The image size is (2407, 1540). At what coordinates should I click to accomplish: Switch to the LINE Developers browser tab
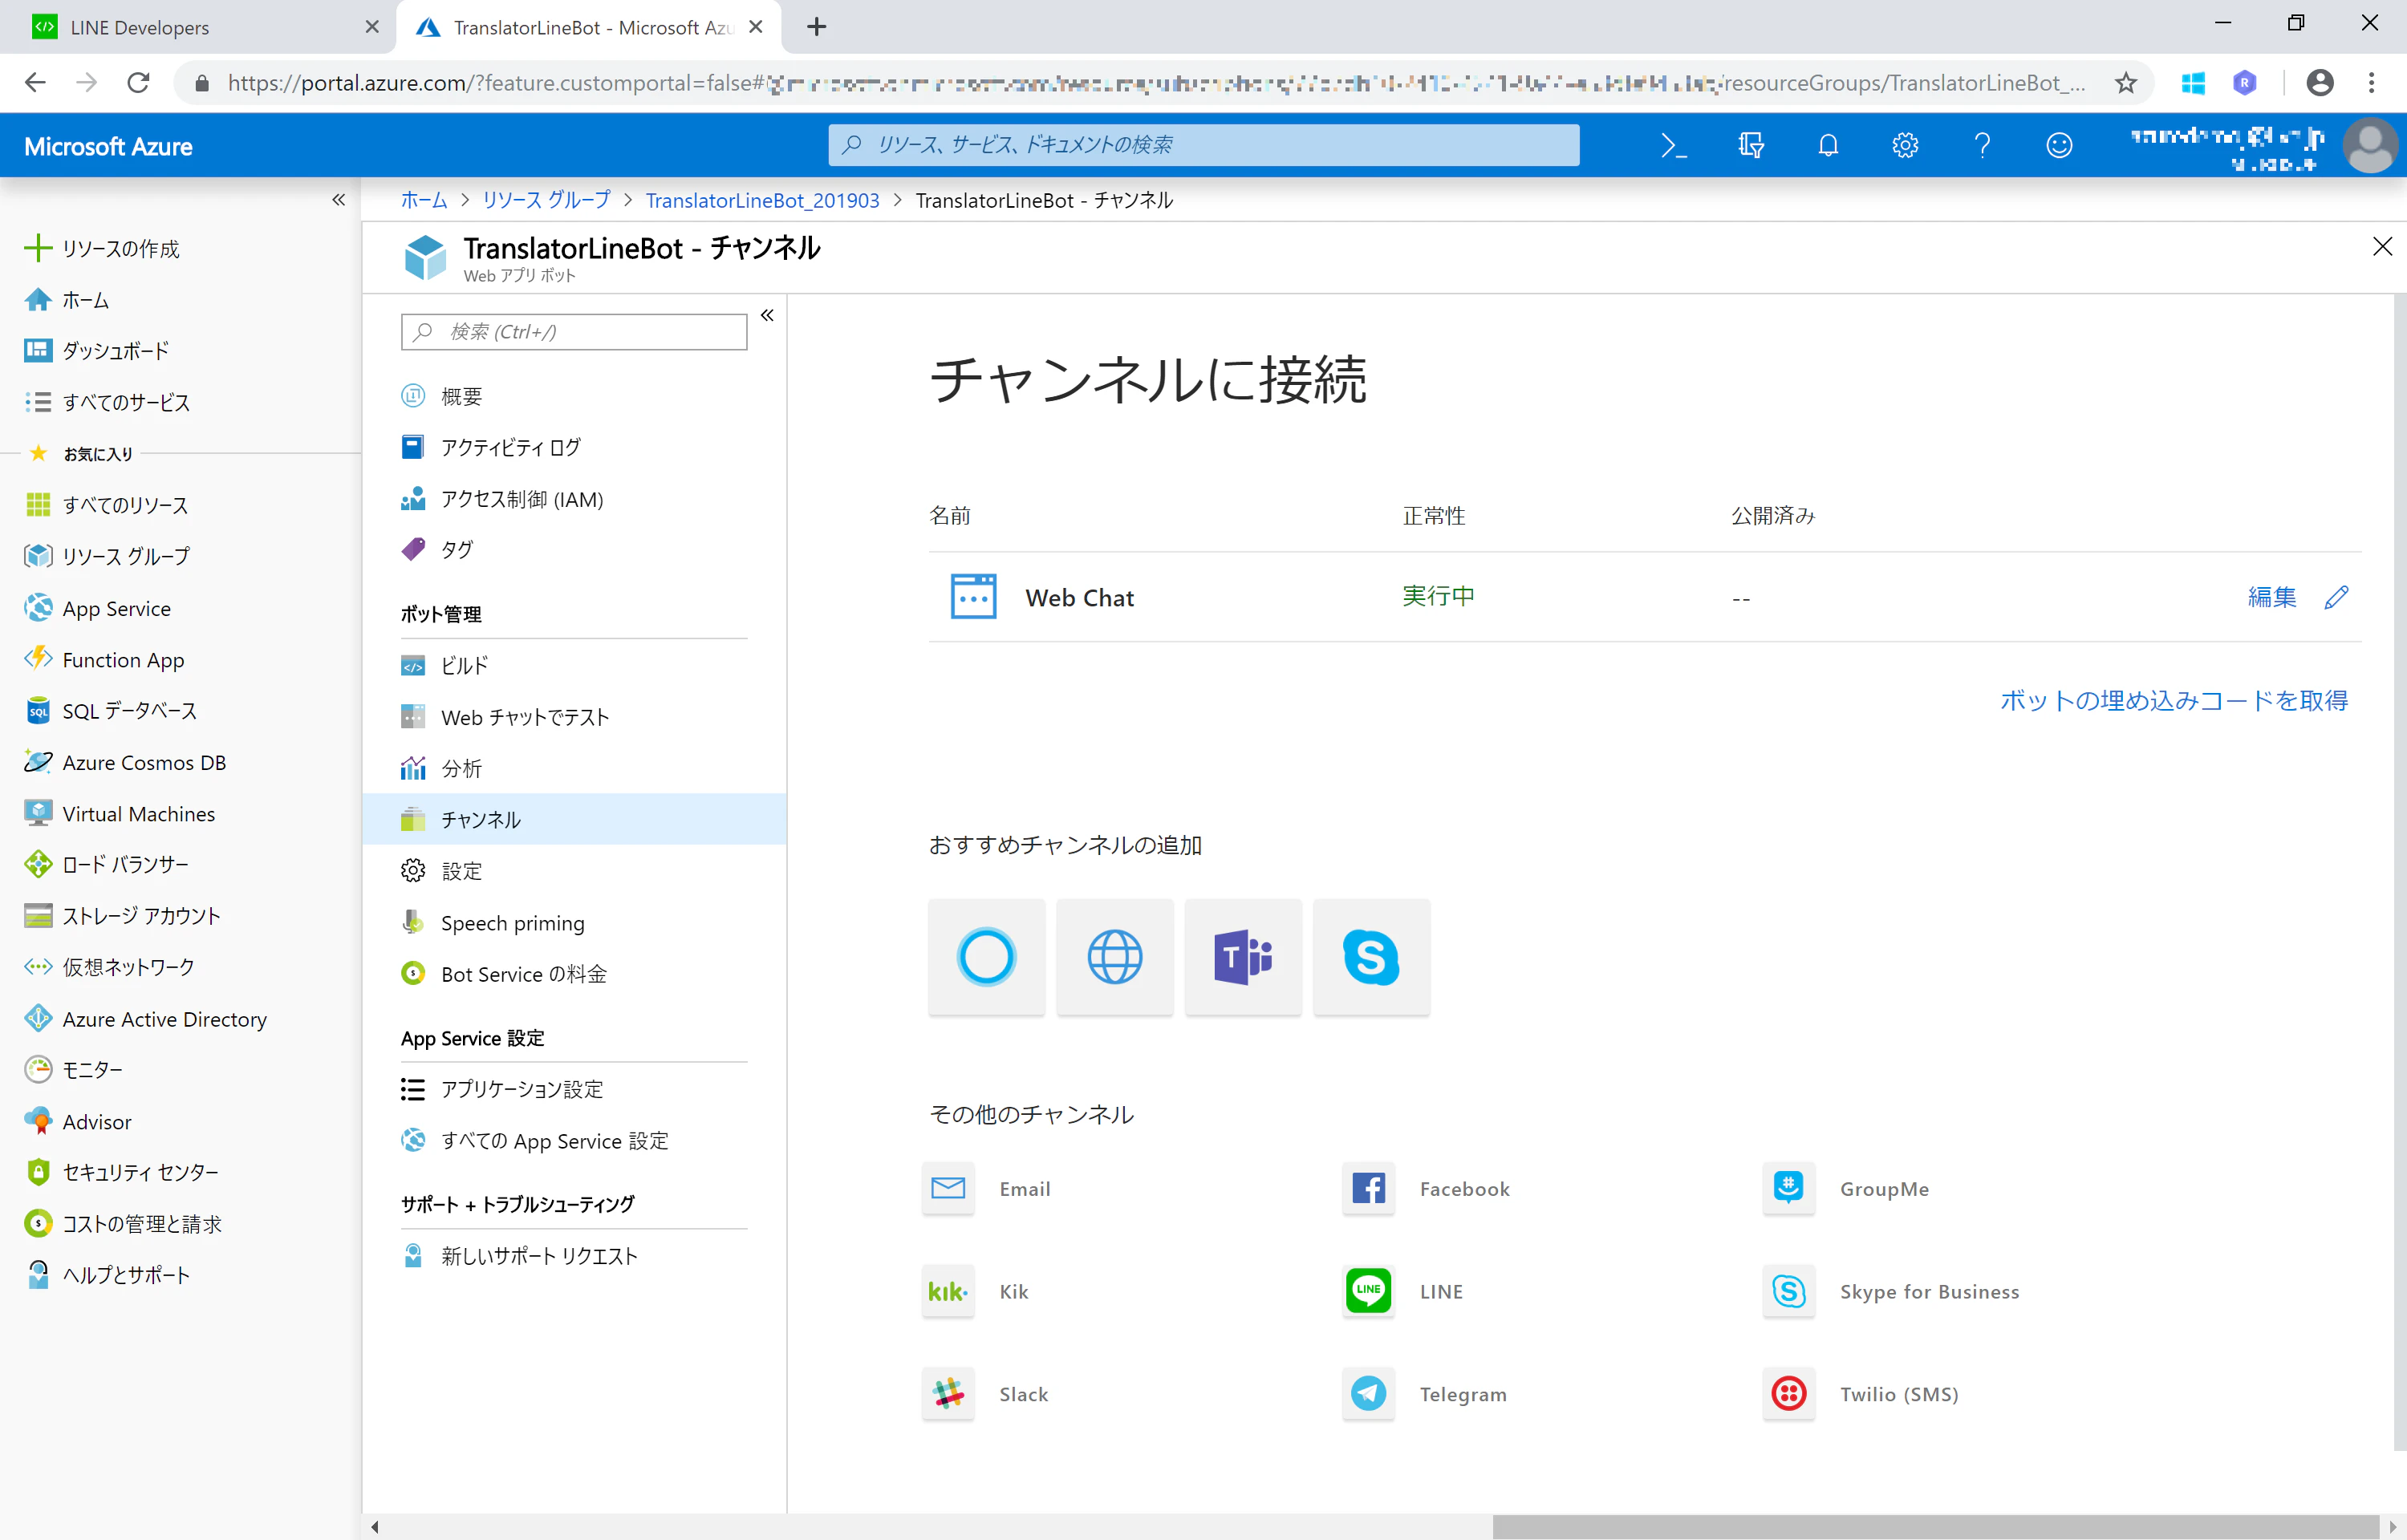point(198,27)
